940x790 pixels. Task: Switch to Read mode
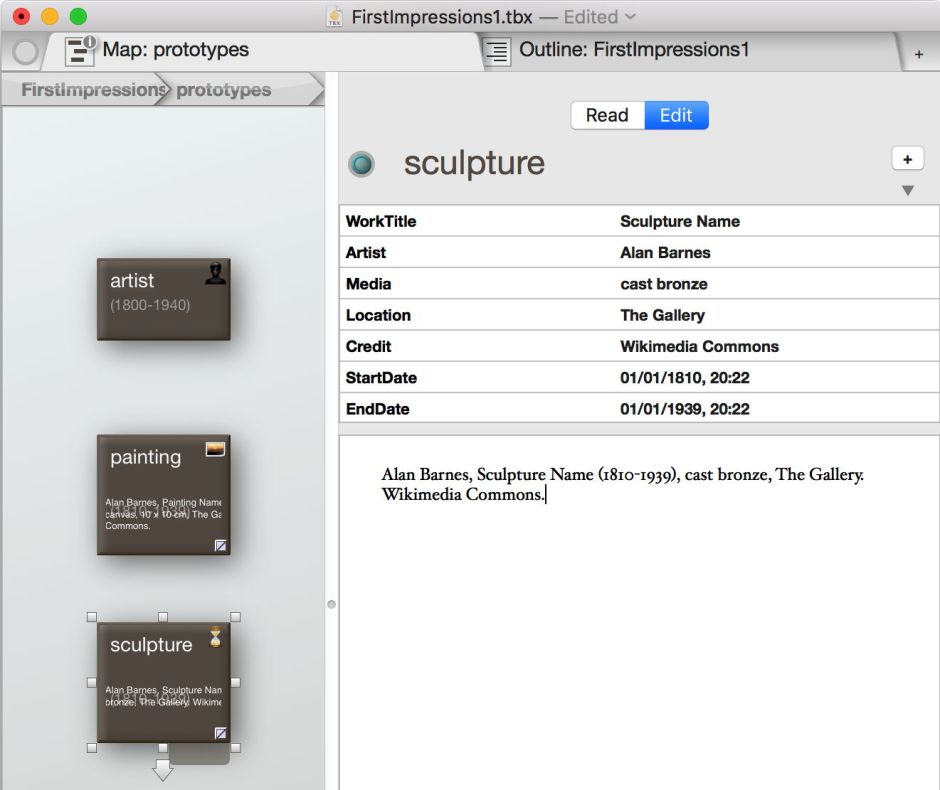pos(607,115)
